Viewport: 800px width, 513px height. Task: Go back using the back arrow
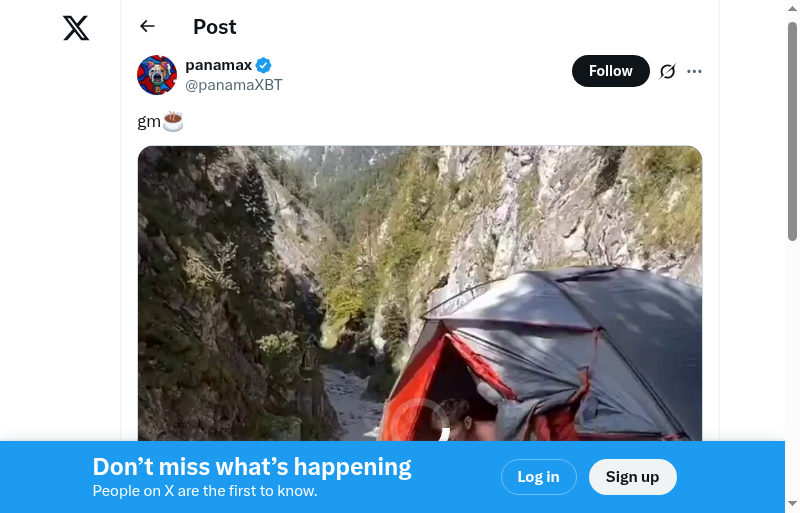148,27
